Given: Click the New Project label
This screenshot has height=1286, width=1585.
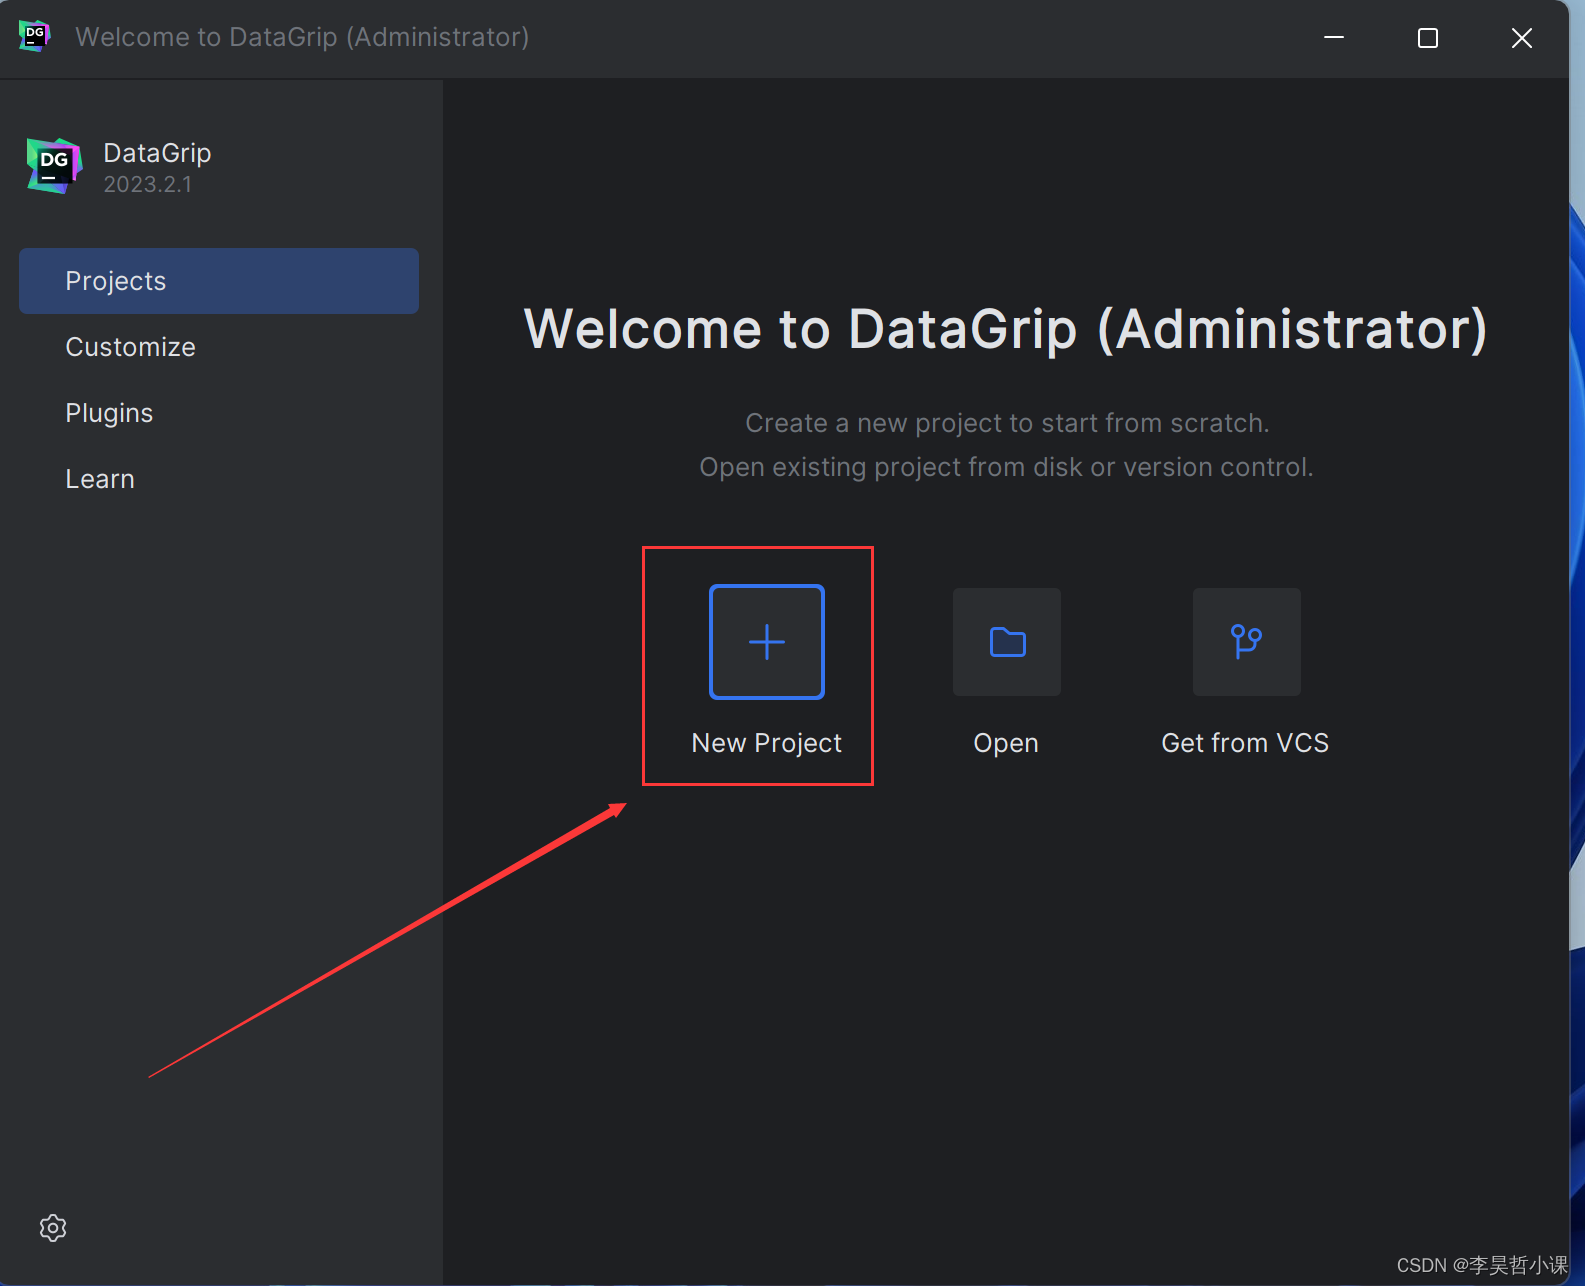Looking at the screenshot, I should pyautogui.click(x=767, y=743).
